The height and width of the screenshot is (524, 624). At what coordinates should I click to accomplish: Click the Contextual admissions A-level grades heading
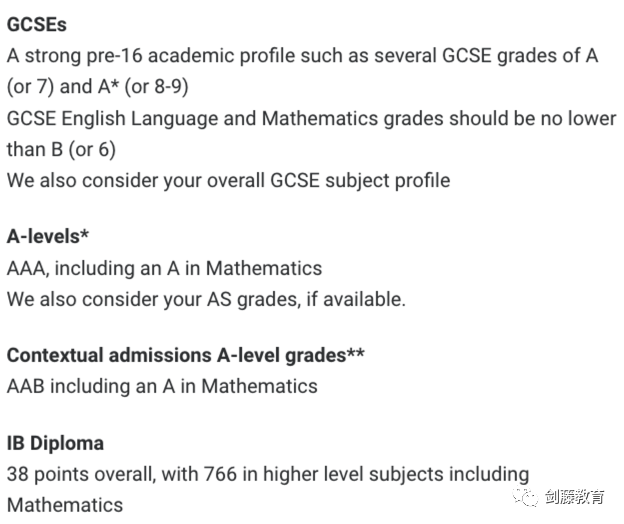click(185, 355)
